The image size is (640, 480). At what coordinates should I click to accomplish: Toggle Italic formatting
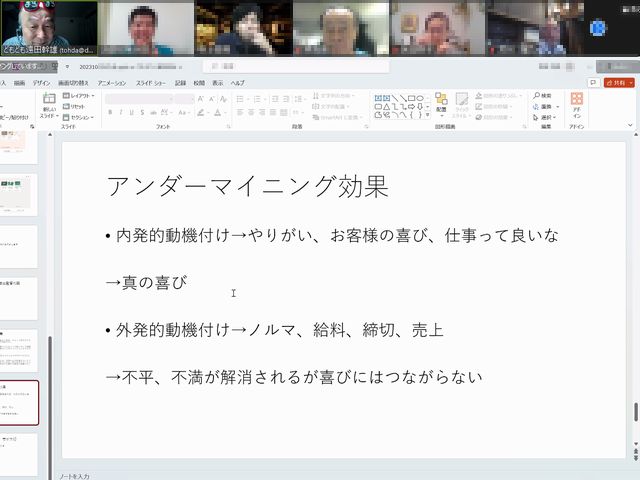tap(121, 112)
